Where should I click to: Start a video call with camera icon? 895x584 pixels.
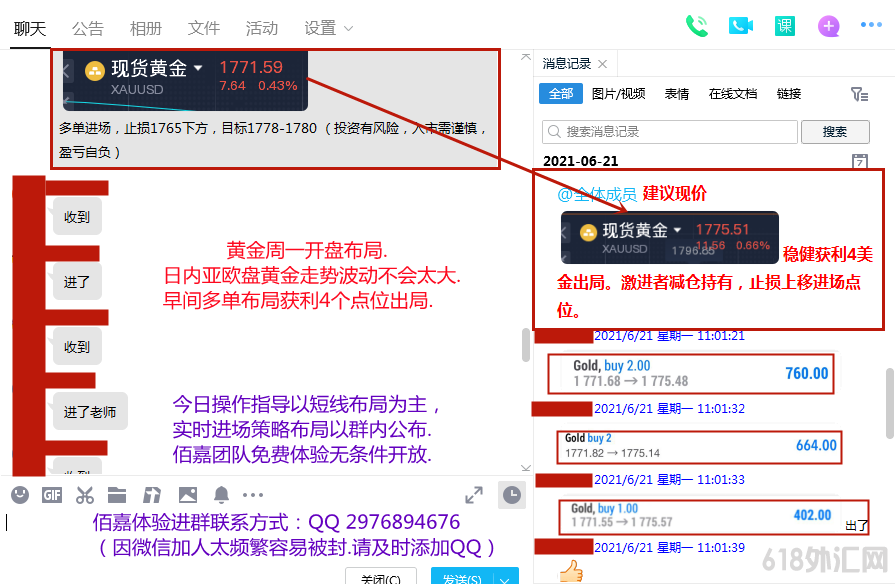point(741,26)
